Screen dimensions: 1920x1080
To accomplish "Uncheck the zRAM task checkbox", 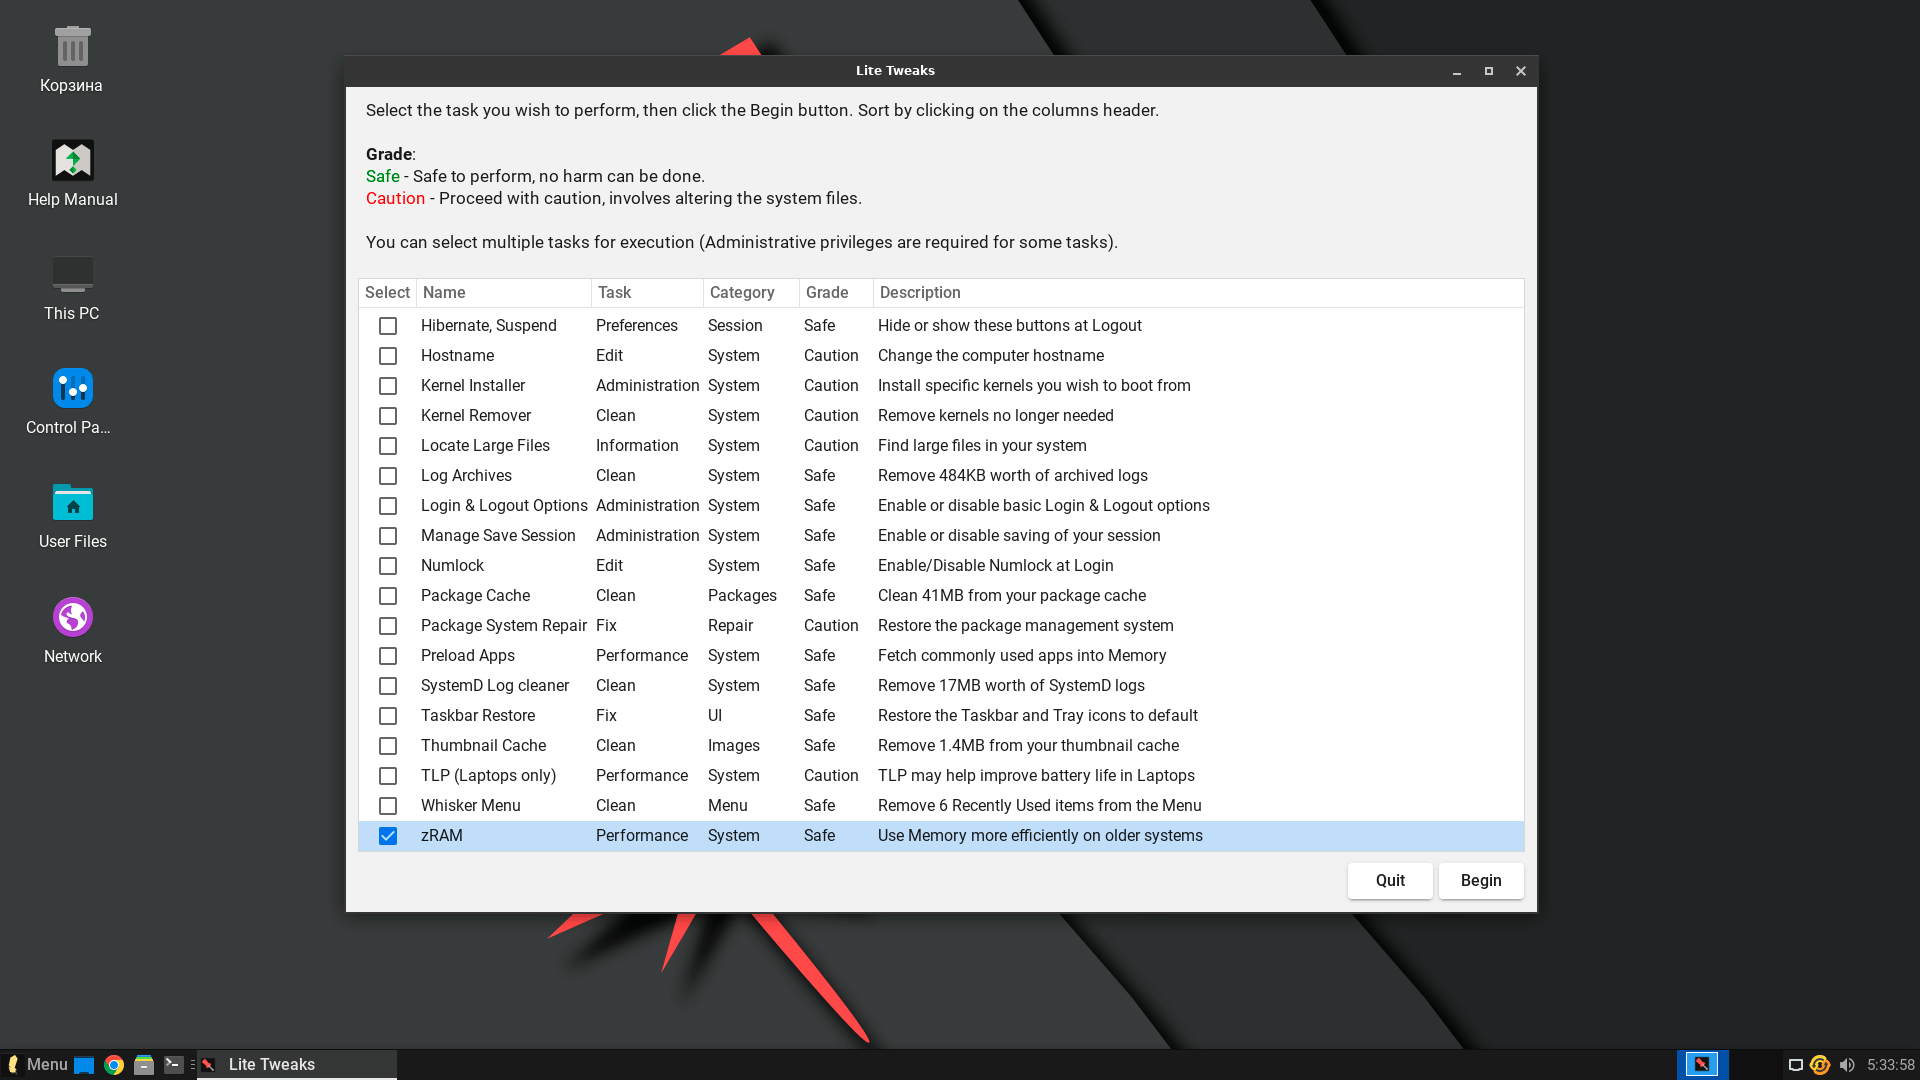I will [388, 836].
